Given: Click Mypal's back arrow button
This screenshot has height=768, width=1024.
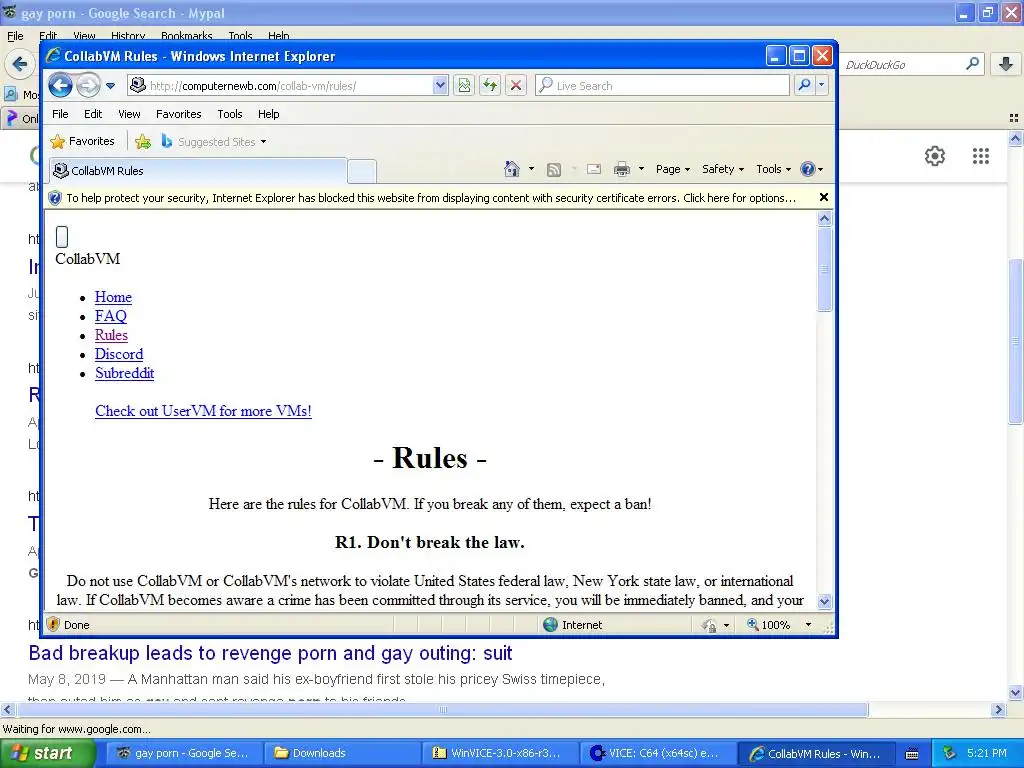Looking at the screenshot, I should pyautogui.click(x=20, y=64).
